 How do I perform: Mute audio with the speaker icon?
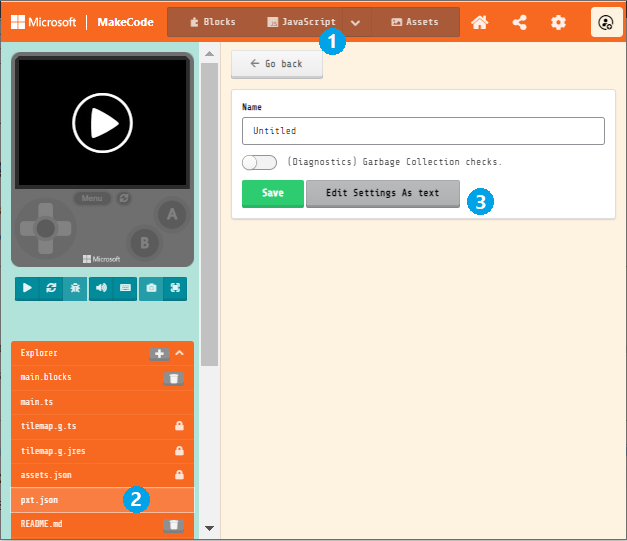pyautogui.click(x=101, y=288)
